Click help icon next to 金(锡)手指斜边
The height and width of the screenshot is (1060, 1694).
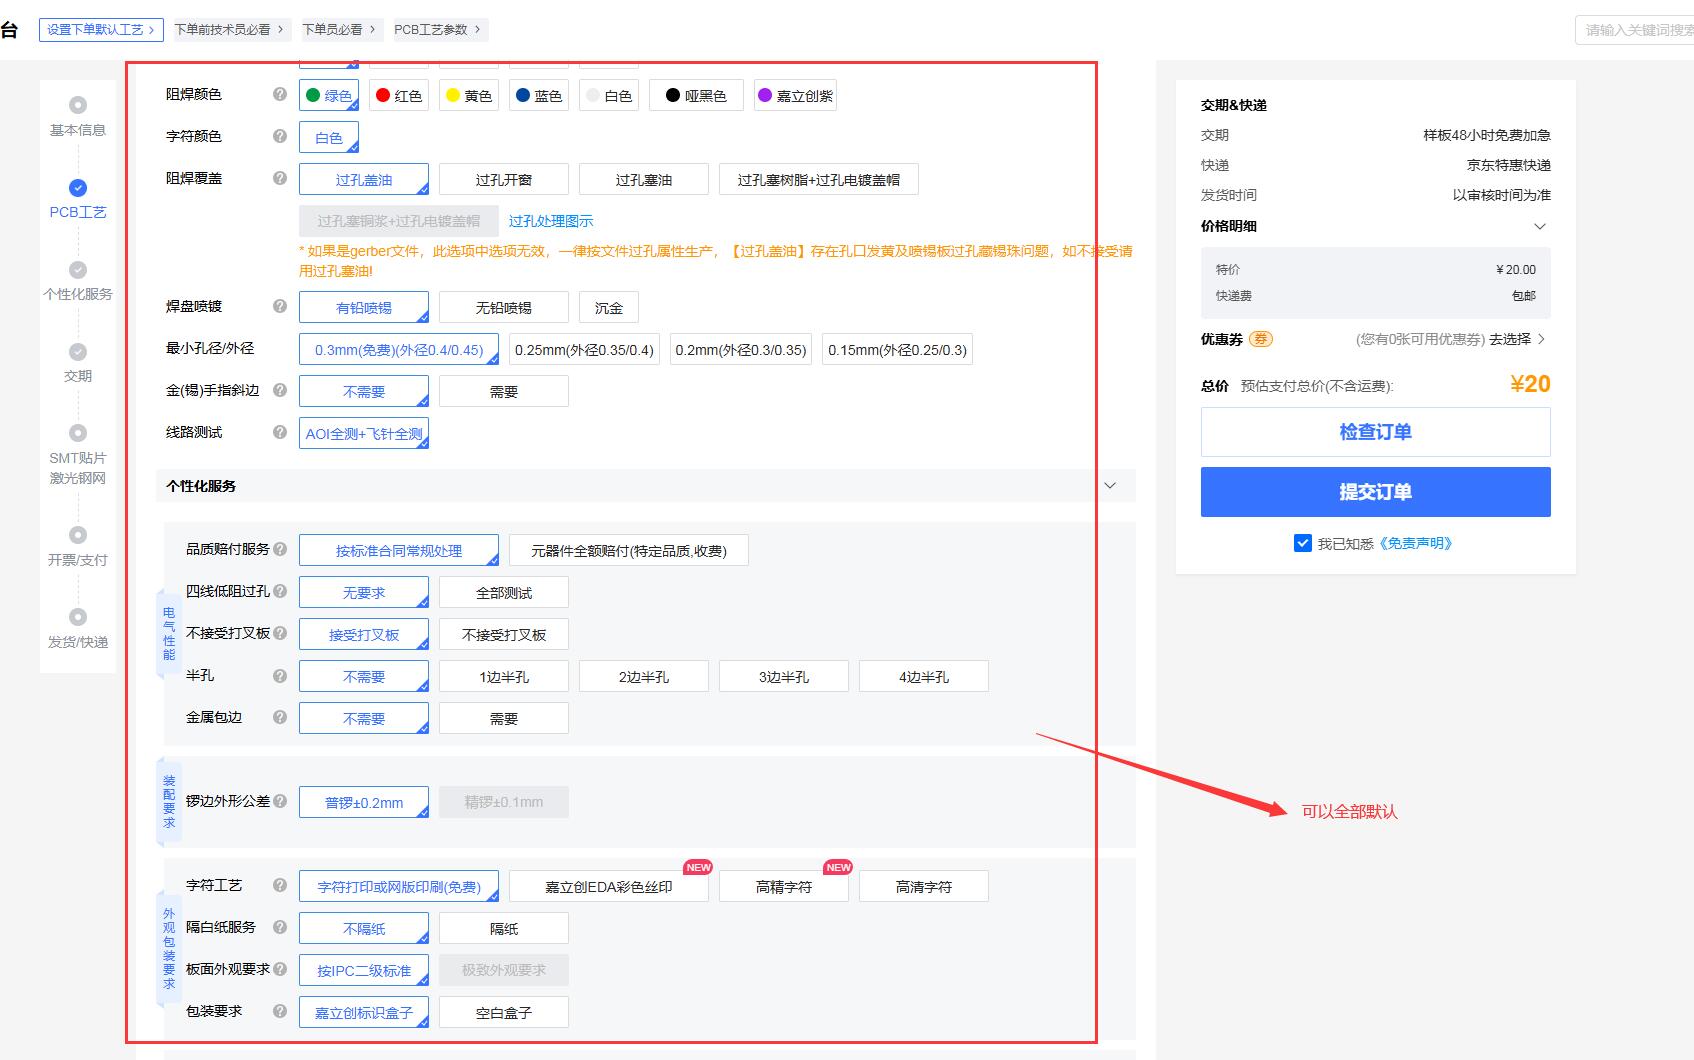280,390
